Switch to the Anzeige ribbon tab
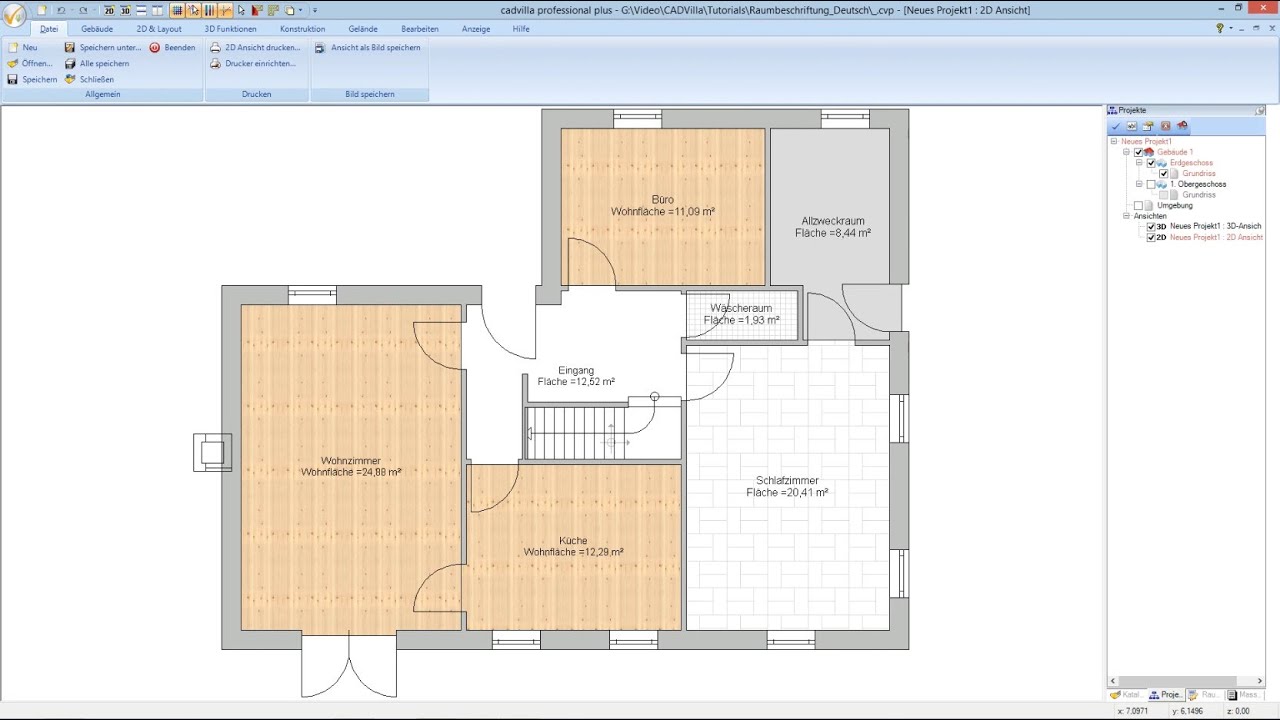1280x720 pixels. 476,29
